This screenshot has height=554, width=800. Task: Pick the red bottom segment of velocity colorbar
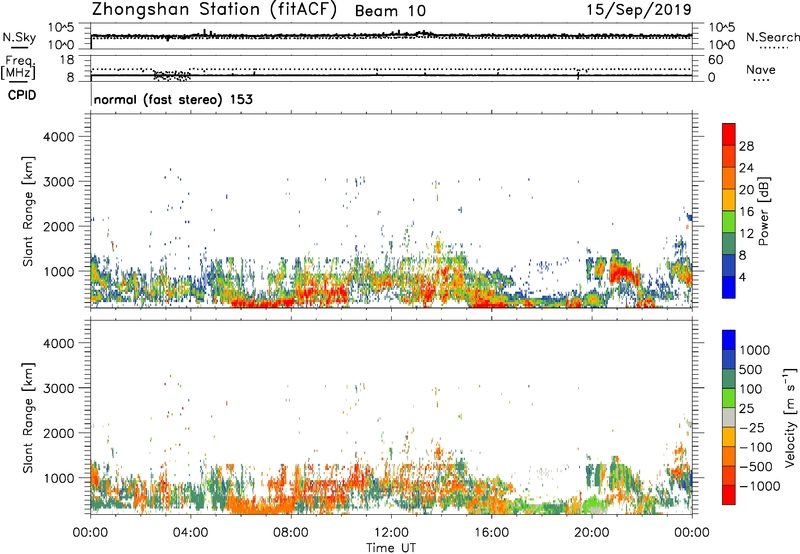(x=729, y=495)
